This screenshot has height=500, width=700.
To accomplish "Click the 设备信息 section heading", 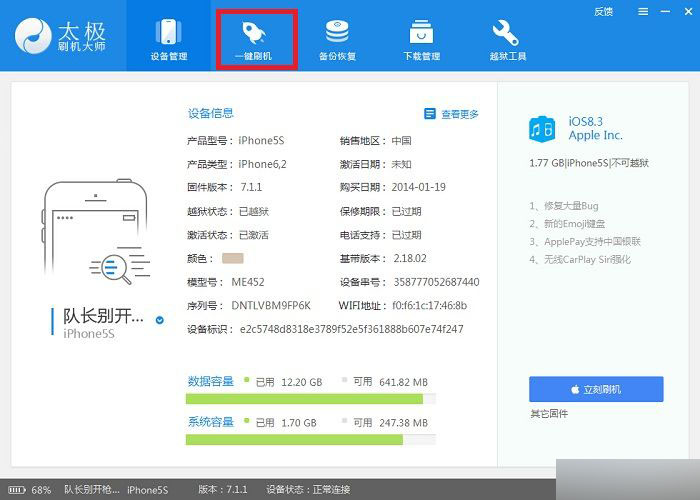I will pyautogui.click(x=211, y=113).
